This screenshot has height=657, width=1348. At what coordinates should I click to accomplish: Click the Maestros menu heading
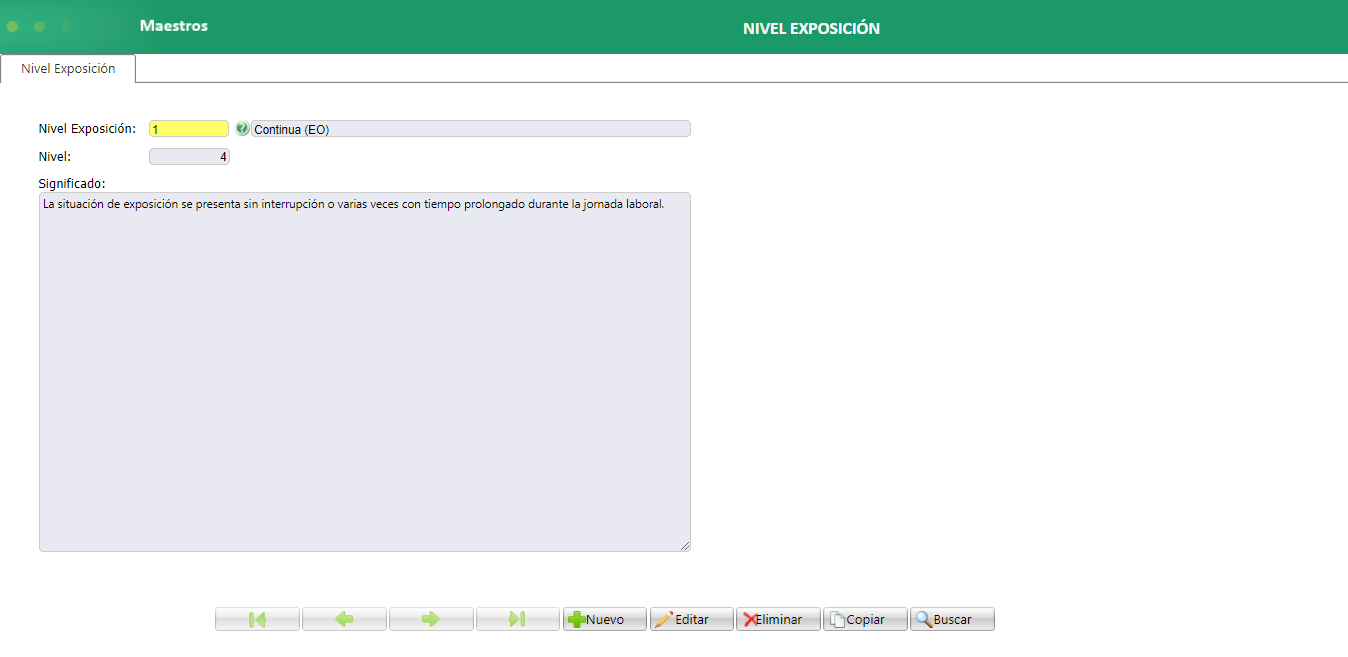pyautogui.click(x=172, y=27)
